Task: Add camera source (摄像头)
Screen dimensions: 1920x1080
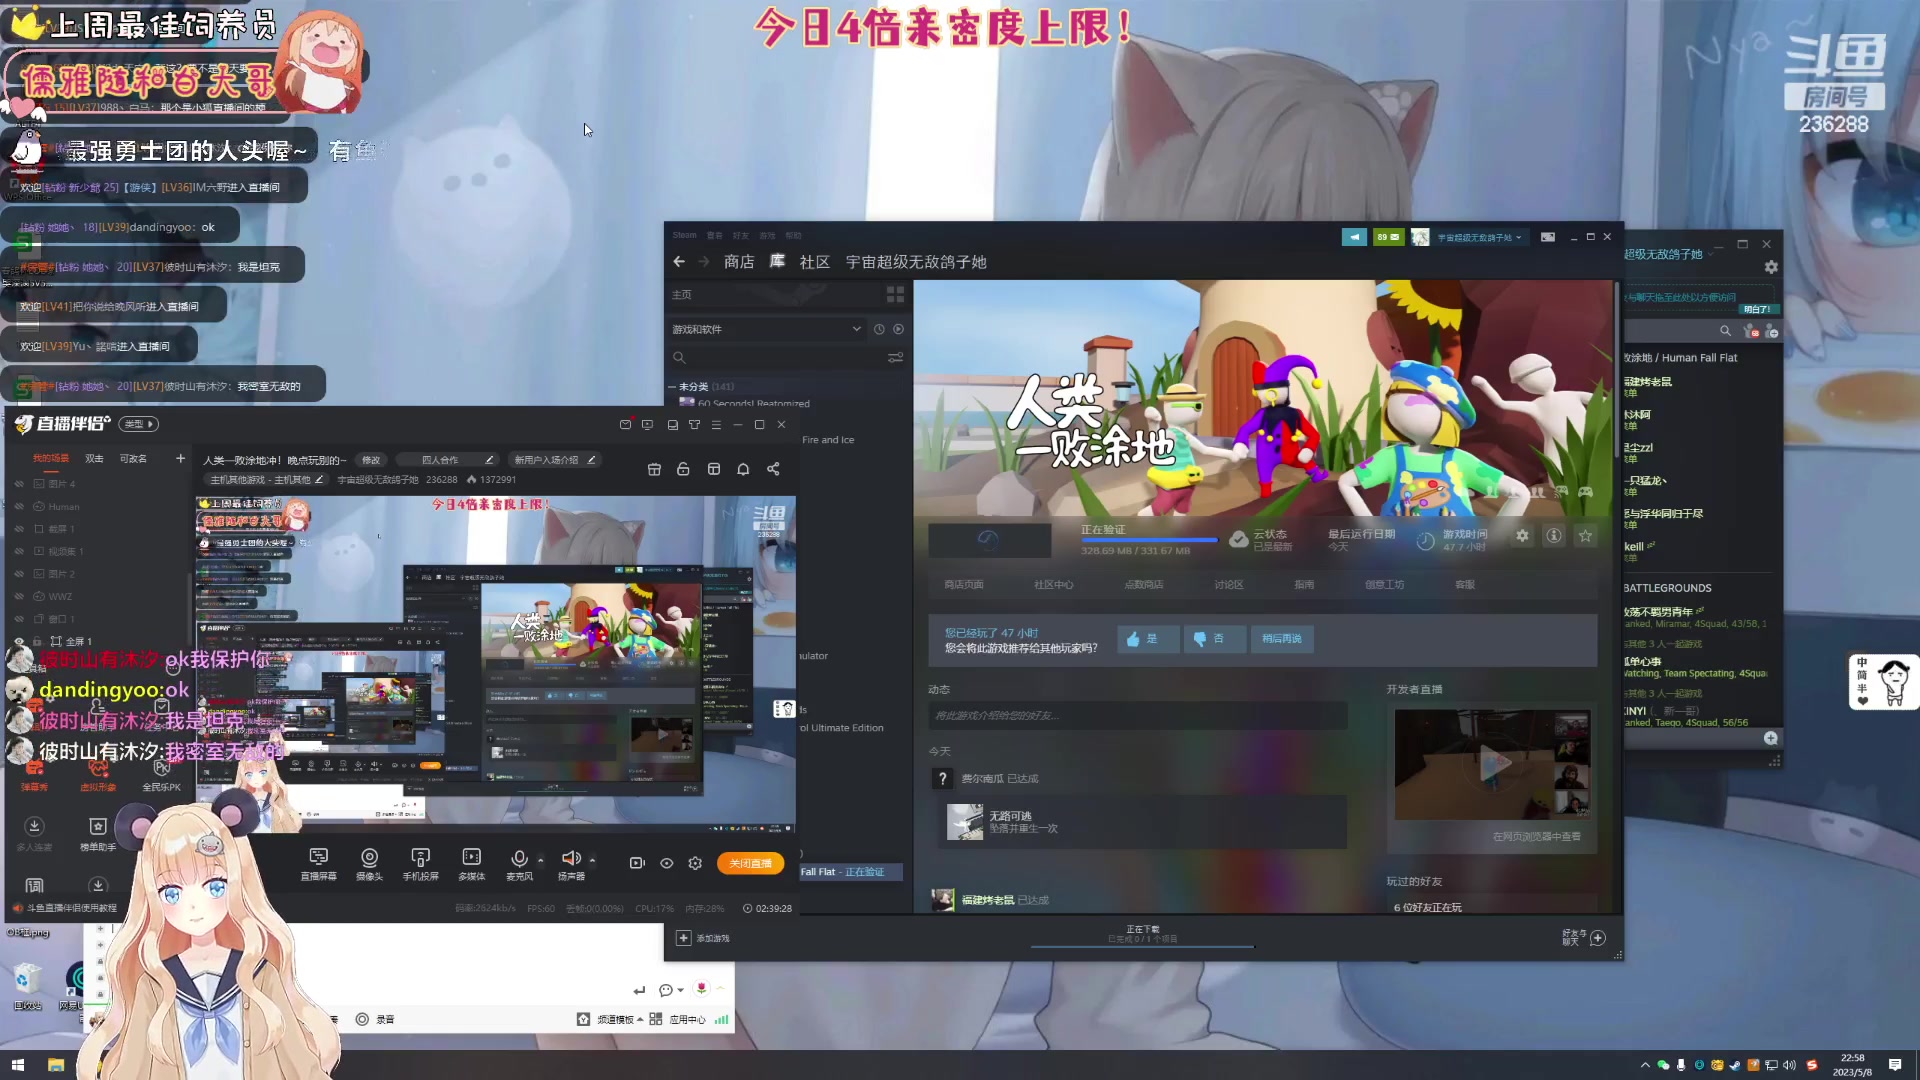Action: tap(369, 863)
